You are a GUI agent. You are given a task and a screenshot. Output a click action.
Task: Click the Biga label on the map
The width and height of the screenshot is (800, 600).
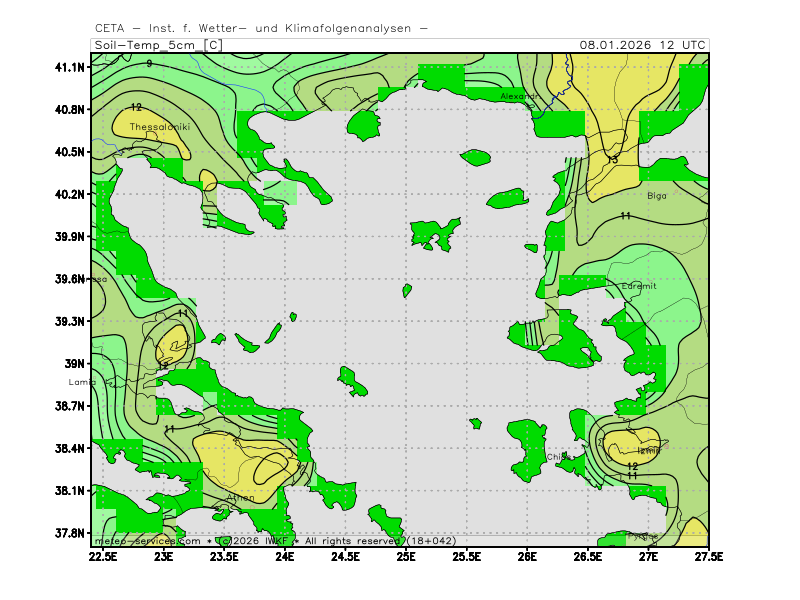656,196
